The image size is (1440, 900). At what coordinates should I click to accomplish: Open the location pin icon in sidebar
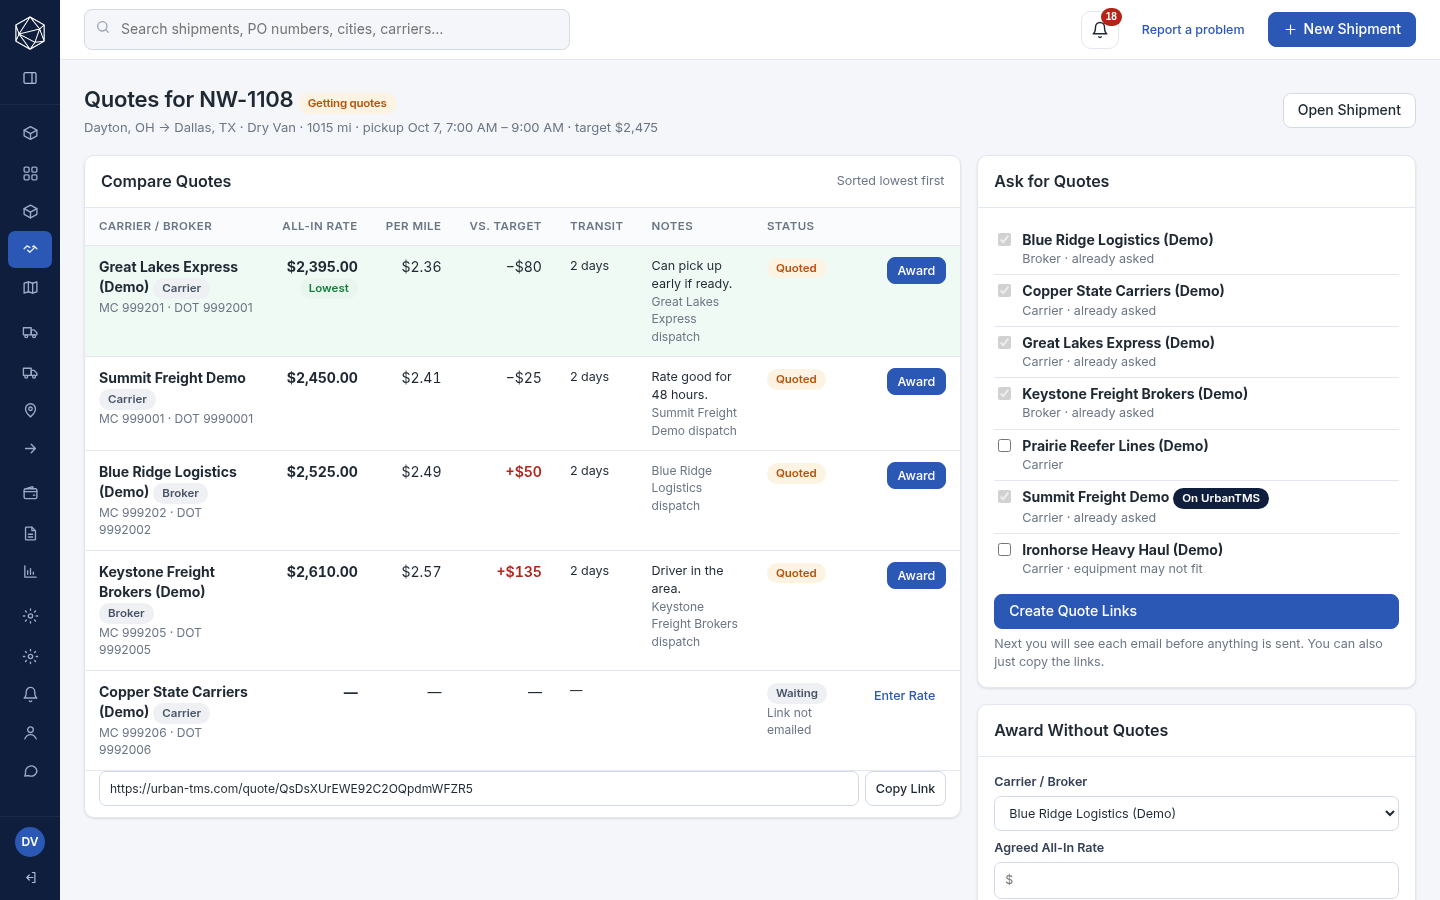[30, 410]
